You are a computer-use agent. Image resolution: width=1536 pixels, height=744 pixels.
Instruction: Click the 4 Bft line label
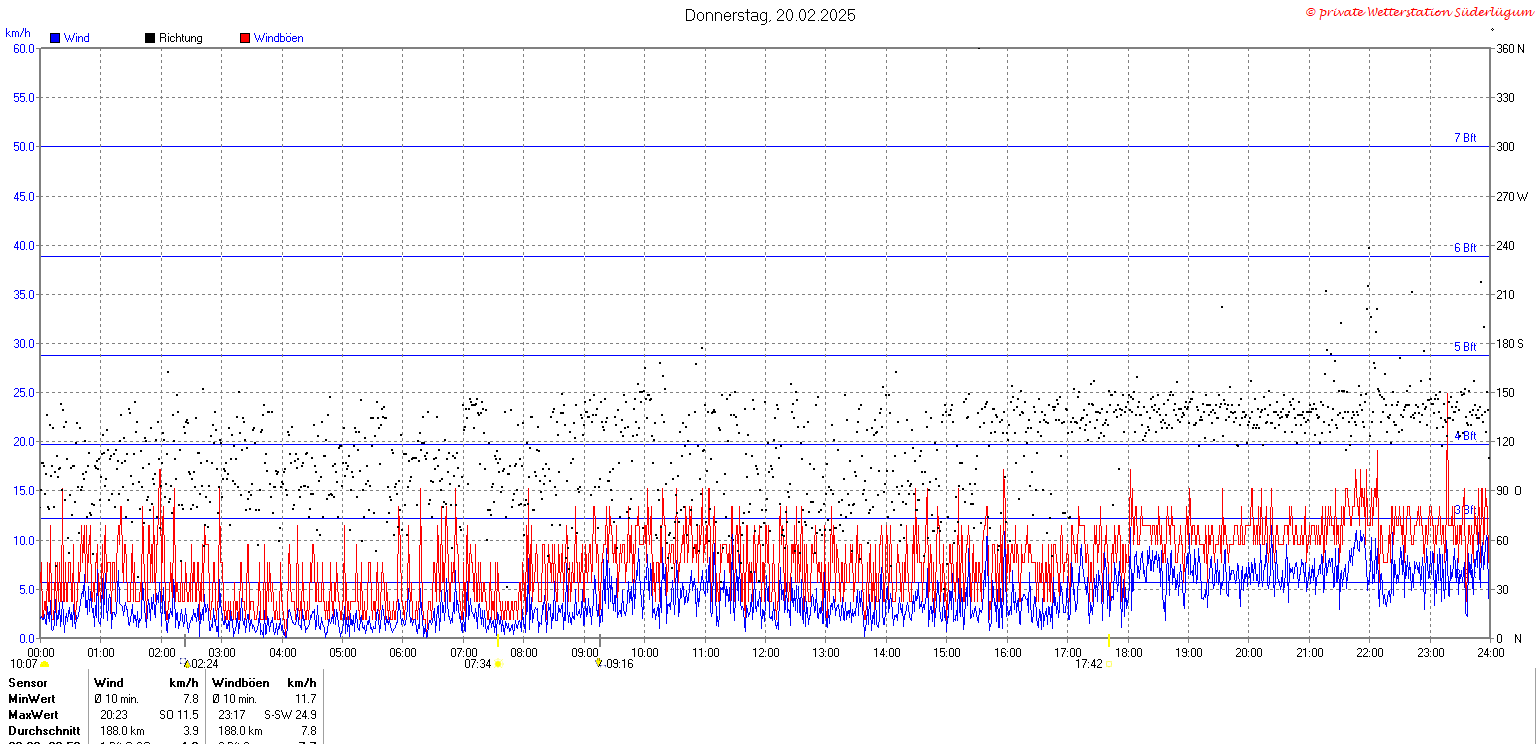click(1465, 436)
